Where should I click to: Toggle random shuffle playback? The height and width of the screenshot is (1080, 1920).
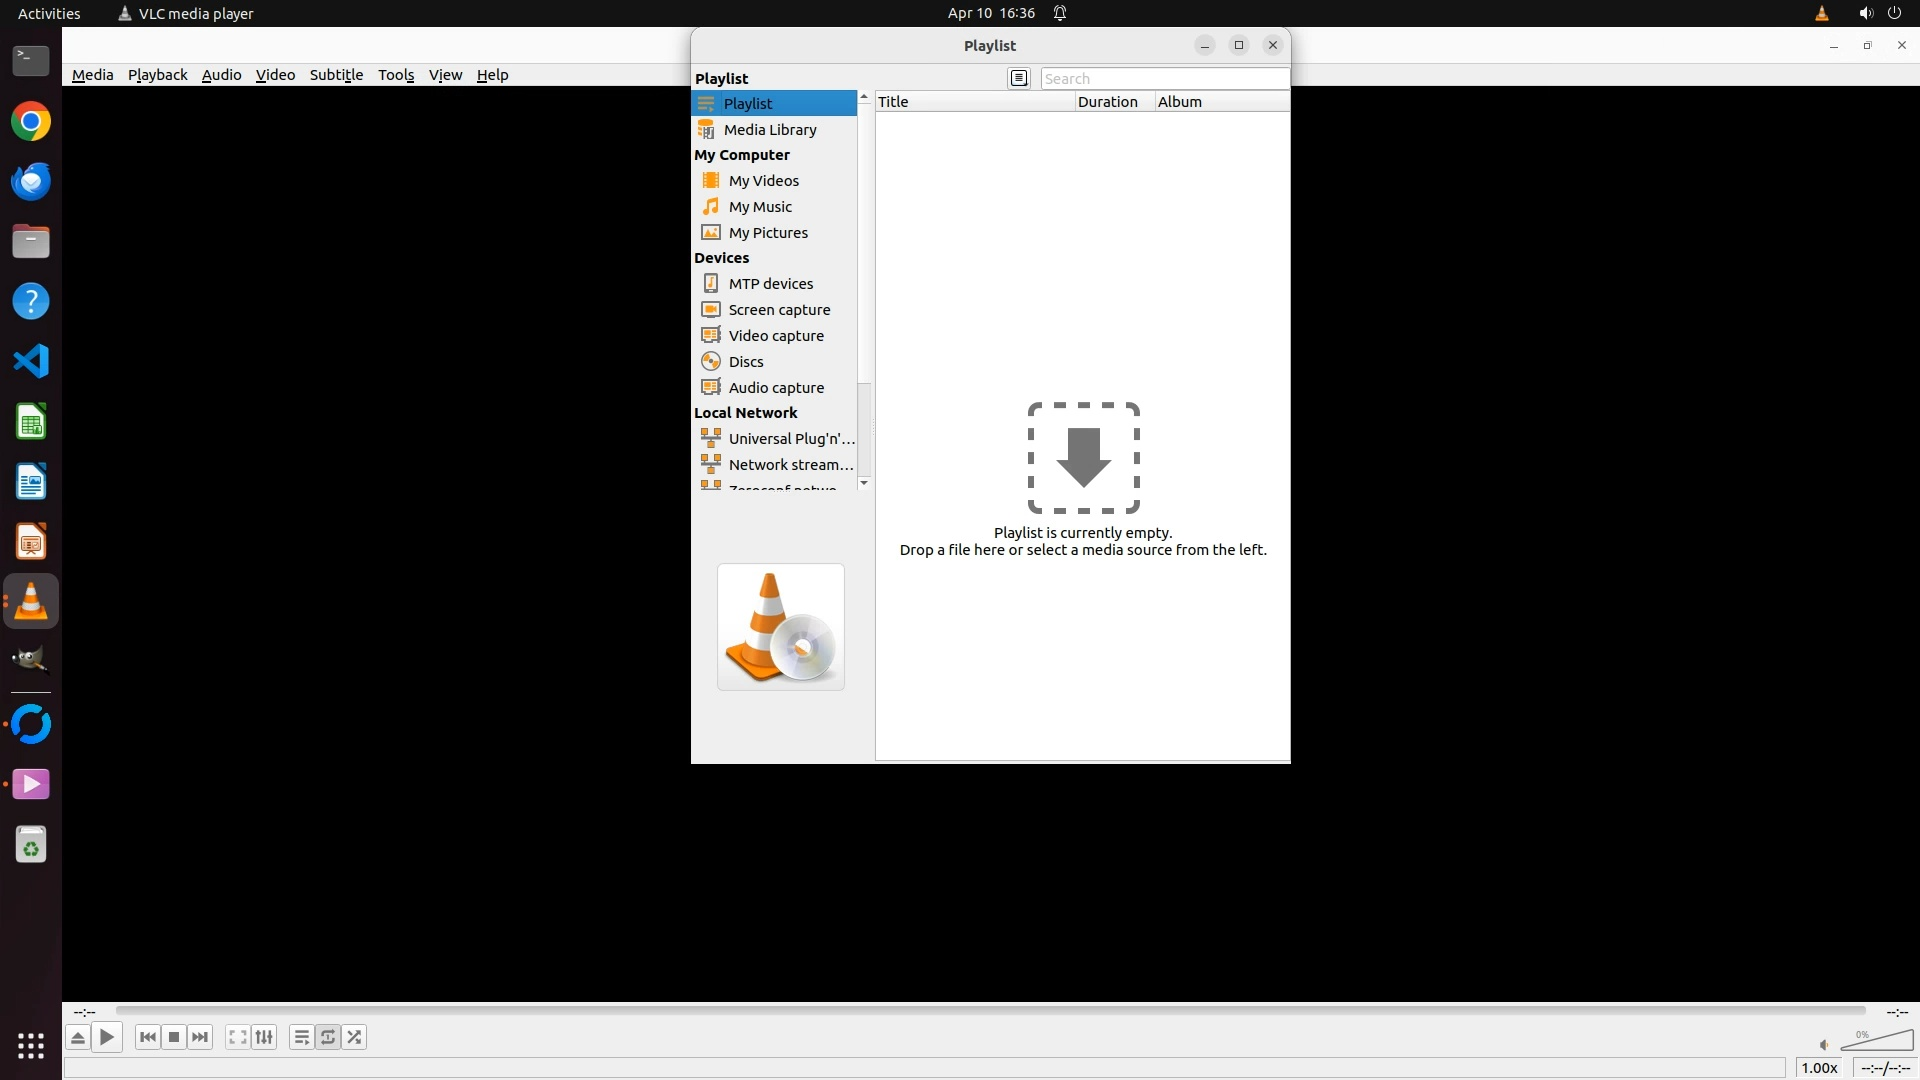(354, 1037)
